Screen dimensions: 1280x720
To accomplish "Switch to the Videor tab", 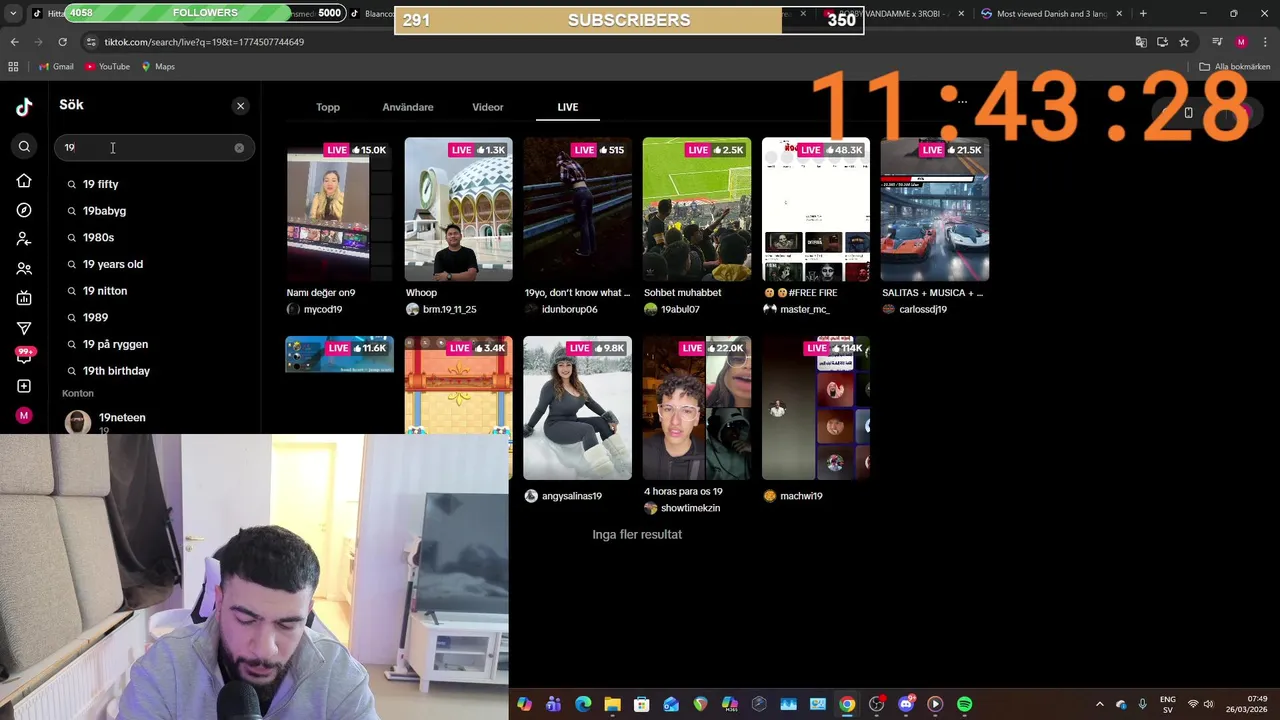I will (x=488, y=107).
